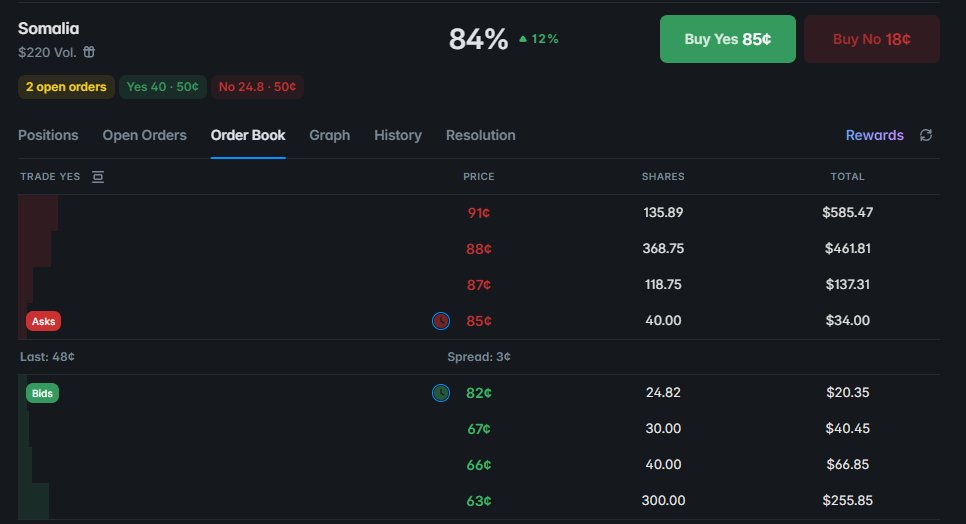The height and width of the screenshot is (524, 966).
Task: Click the 118.75 shares value
Action: (663, 284)
